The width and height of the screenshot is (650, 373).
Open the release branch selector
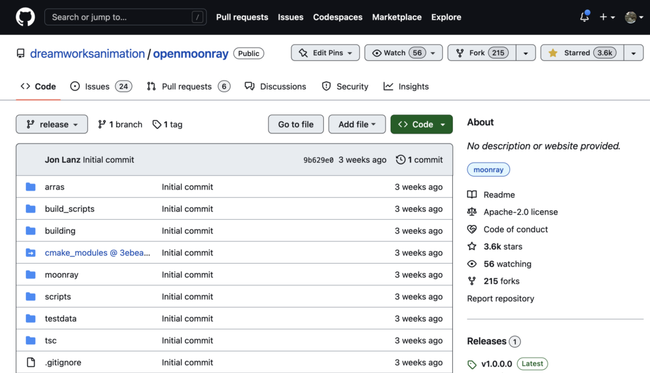(x=52, y=124)
